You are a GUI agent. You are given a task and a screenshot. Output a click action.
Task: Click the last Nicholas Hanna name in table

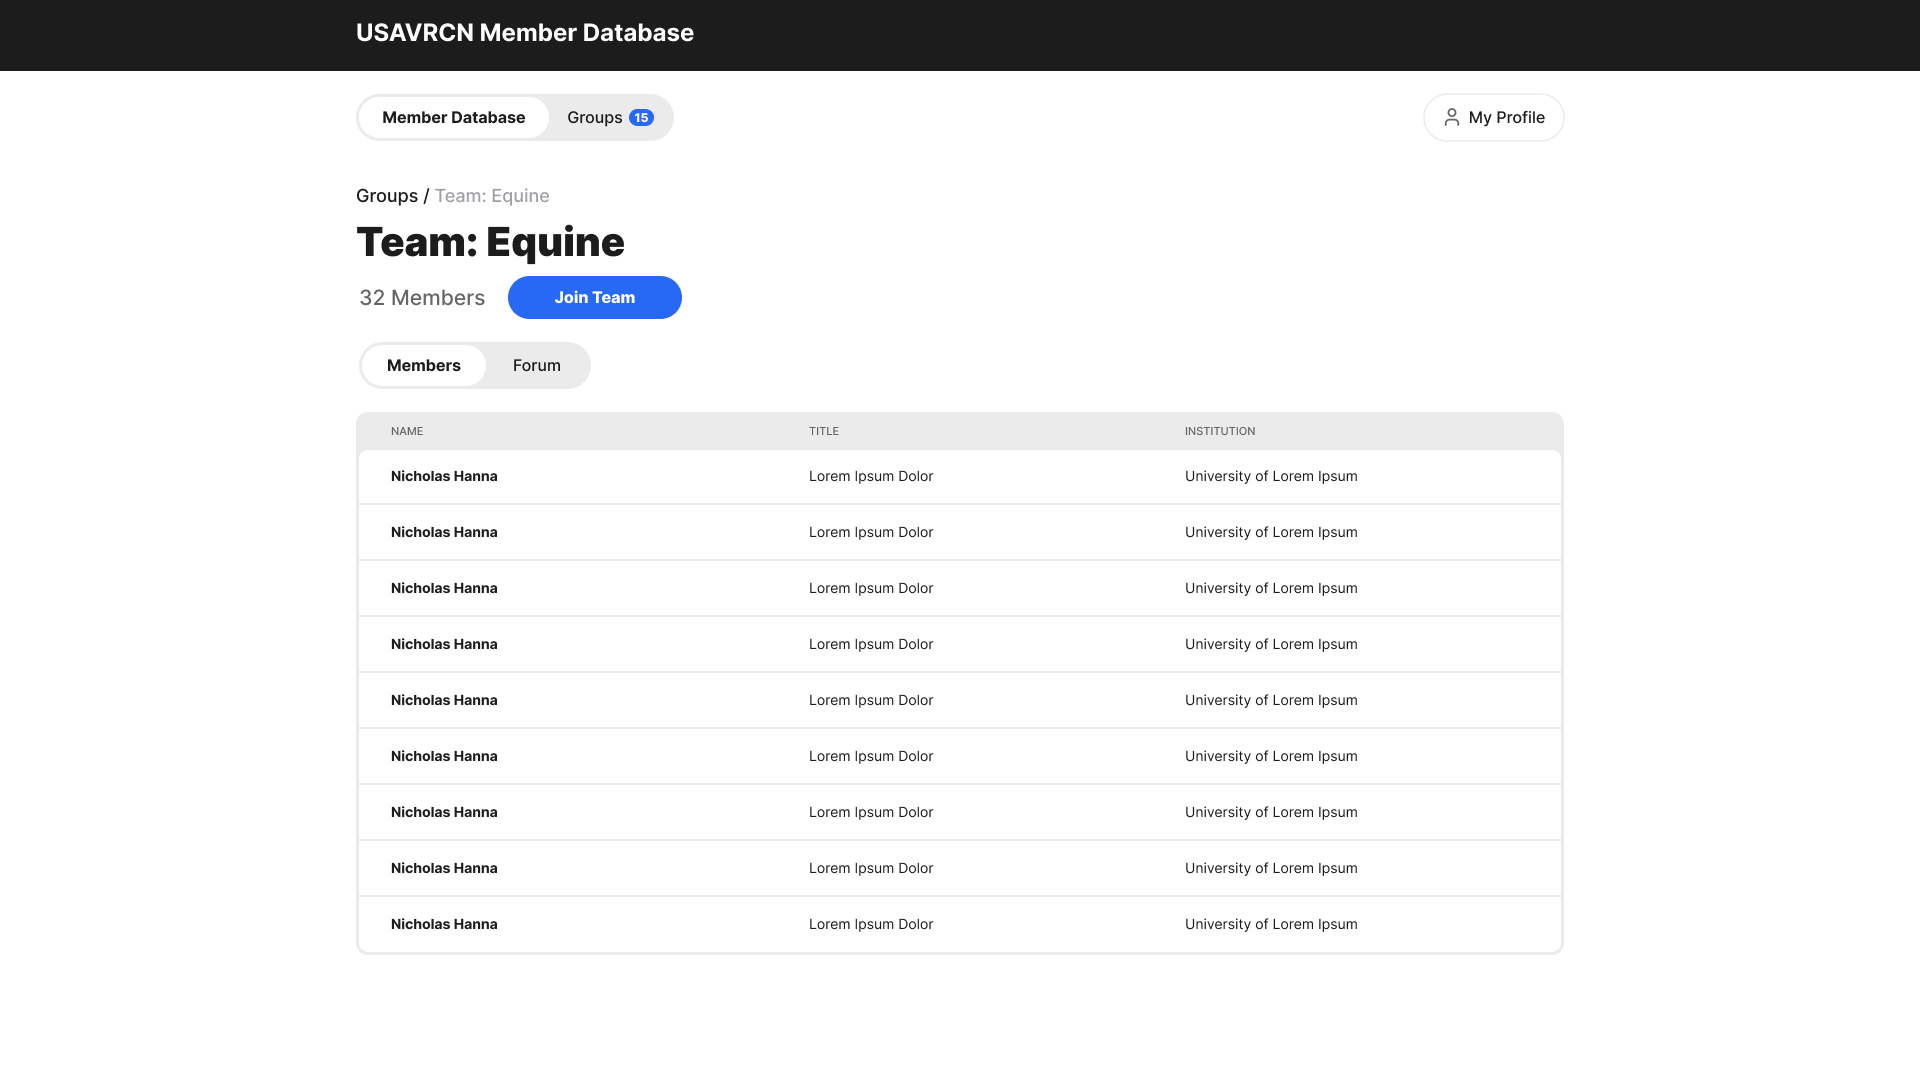pyautogui.click(x=444, y=924)
